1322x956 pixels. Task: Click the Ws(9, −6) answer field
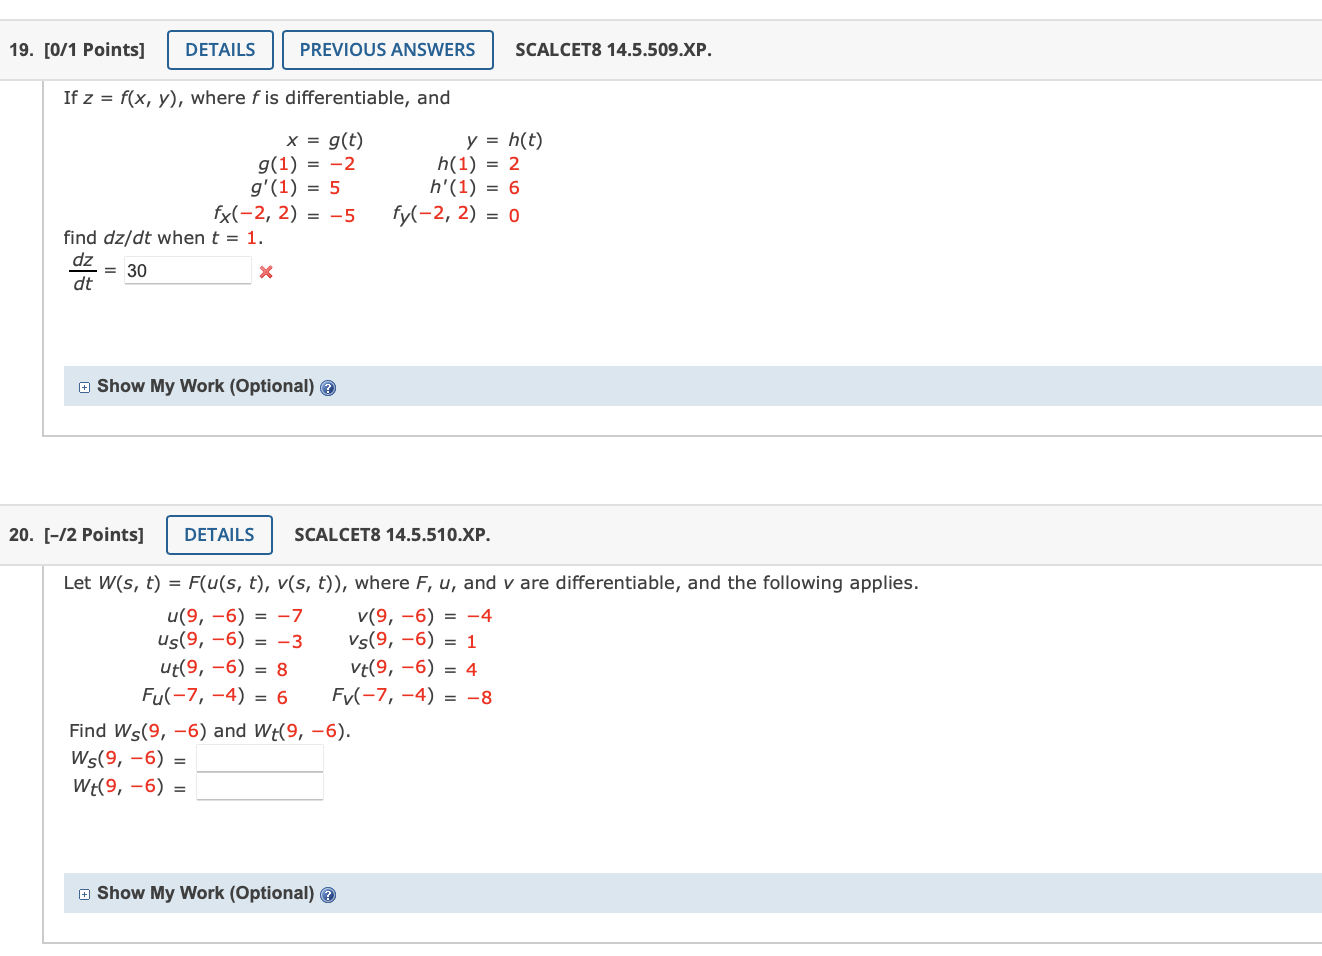pos(260,760)
